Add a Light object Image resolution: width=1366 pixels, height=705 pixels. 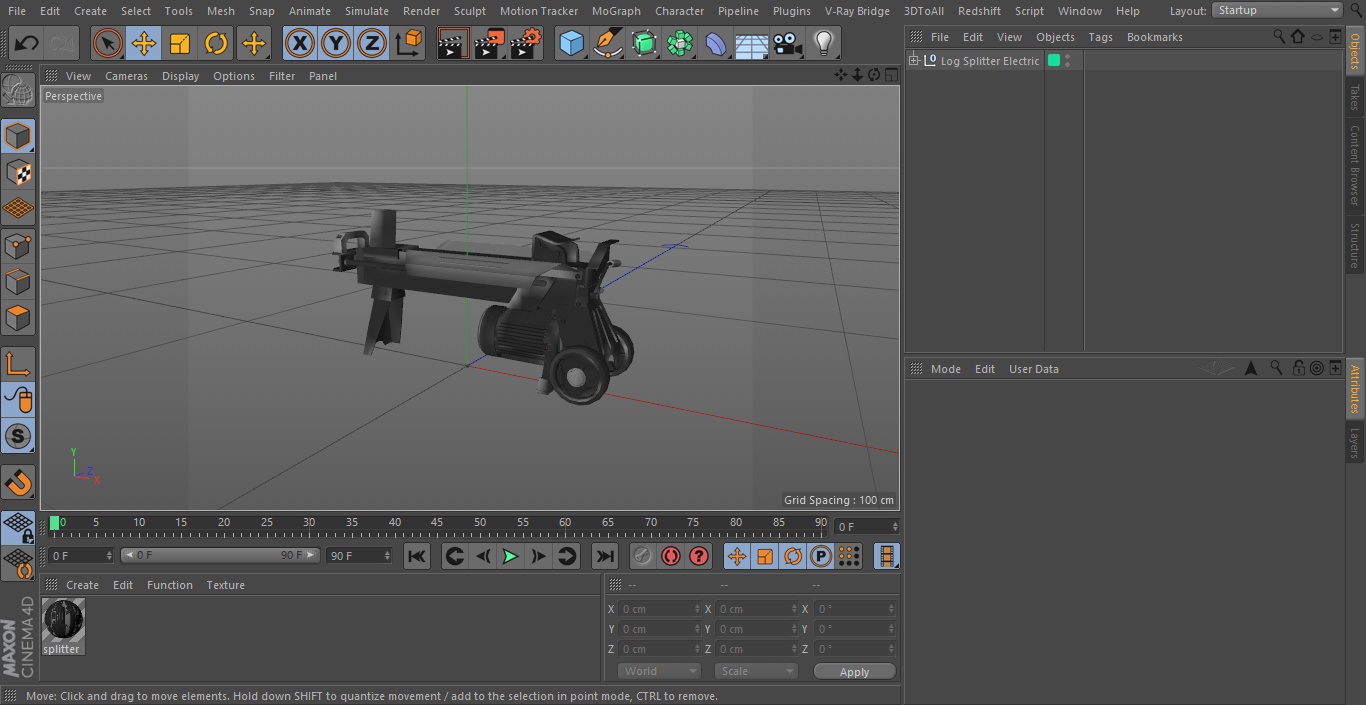click(x=824, y=43)
